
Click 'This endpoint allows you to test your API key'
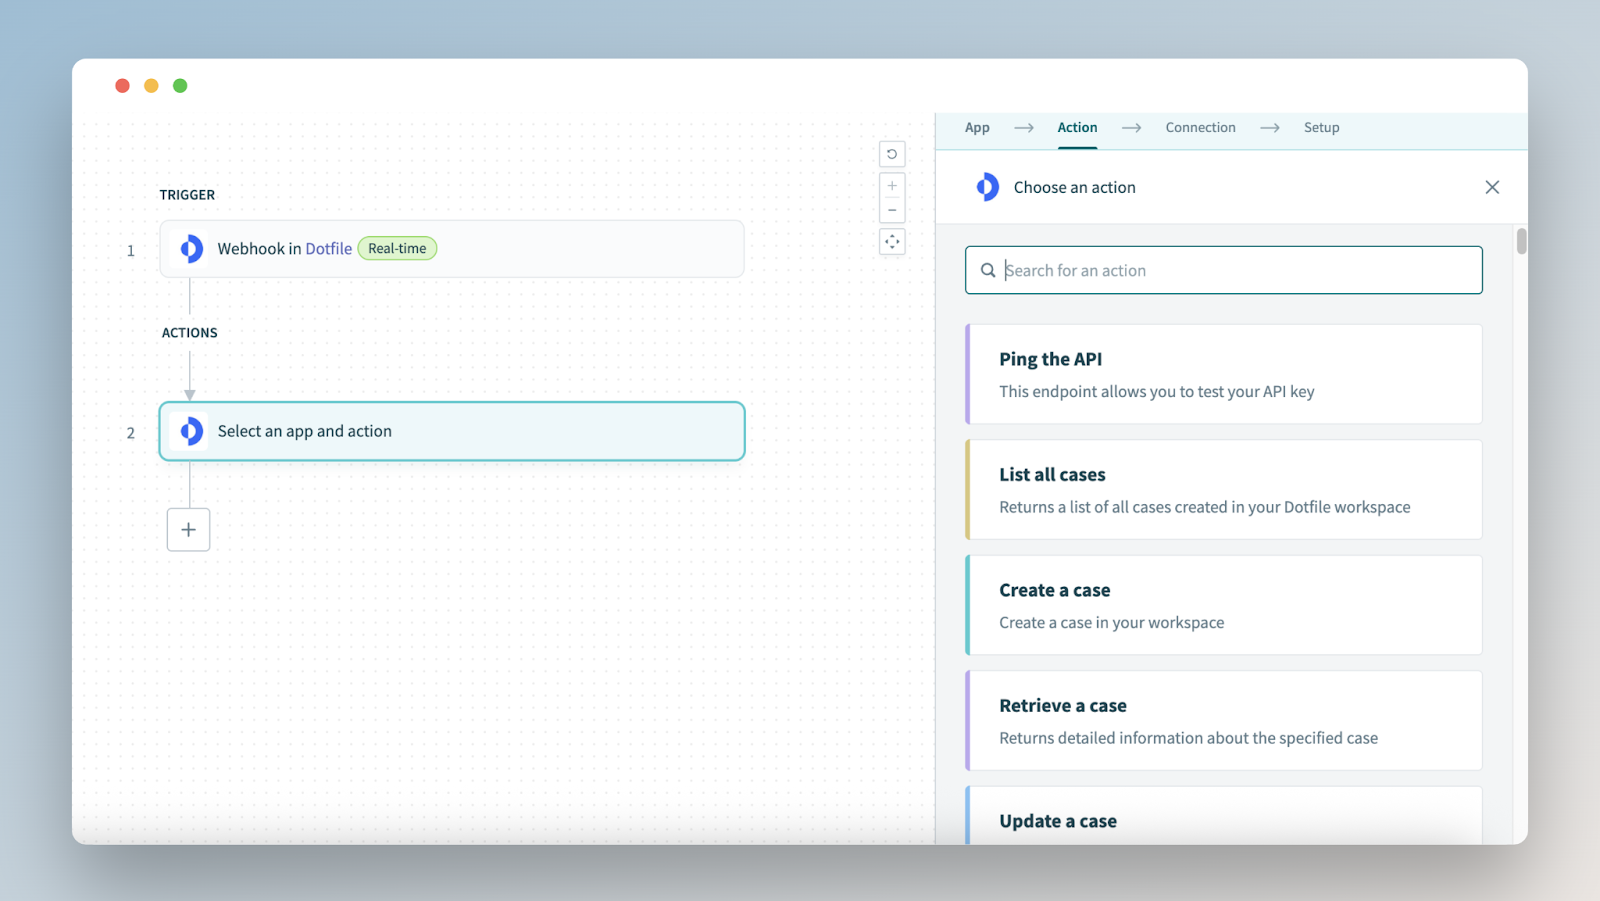tap(1156, 392)
